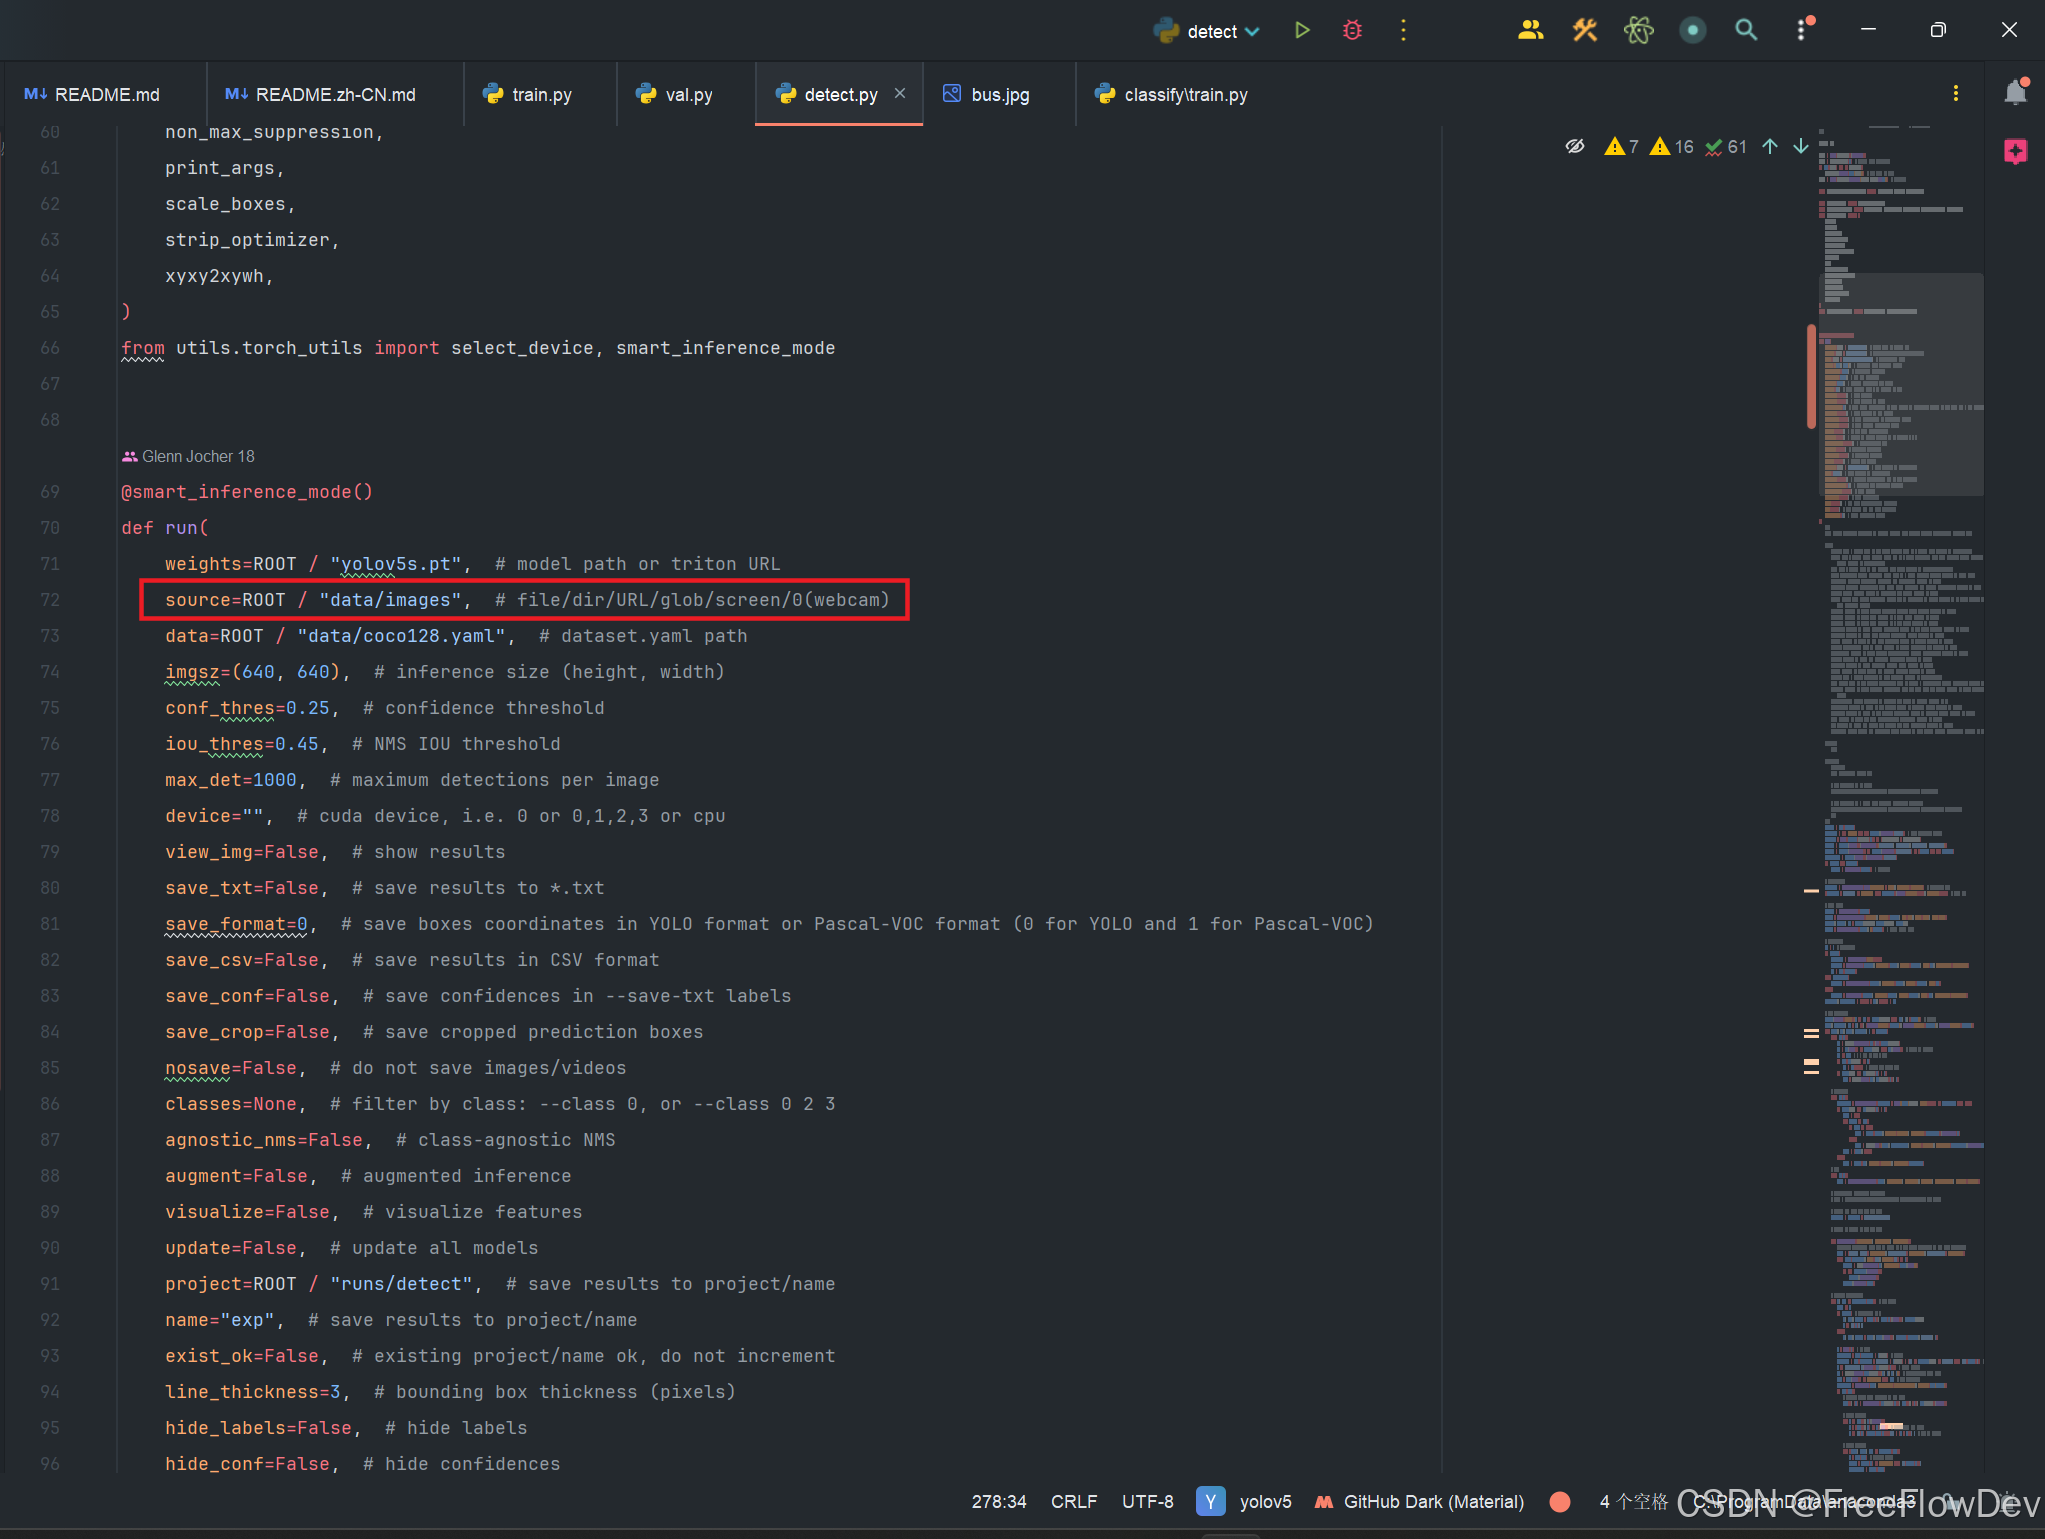Viewport: 2045px width, 1539px height.
Task: Switch to the bus.jpg tab
Action: [998, 94]
